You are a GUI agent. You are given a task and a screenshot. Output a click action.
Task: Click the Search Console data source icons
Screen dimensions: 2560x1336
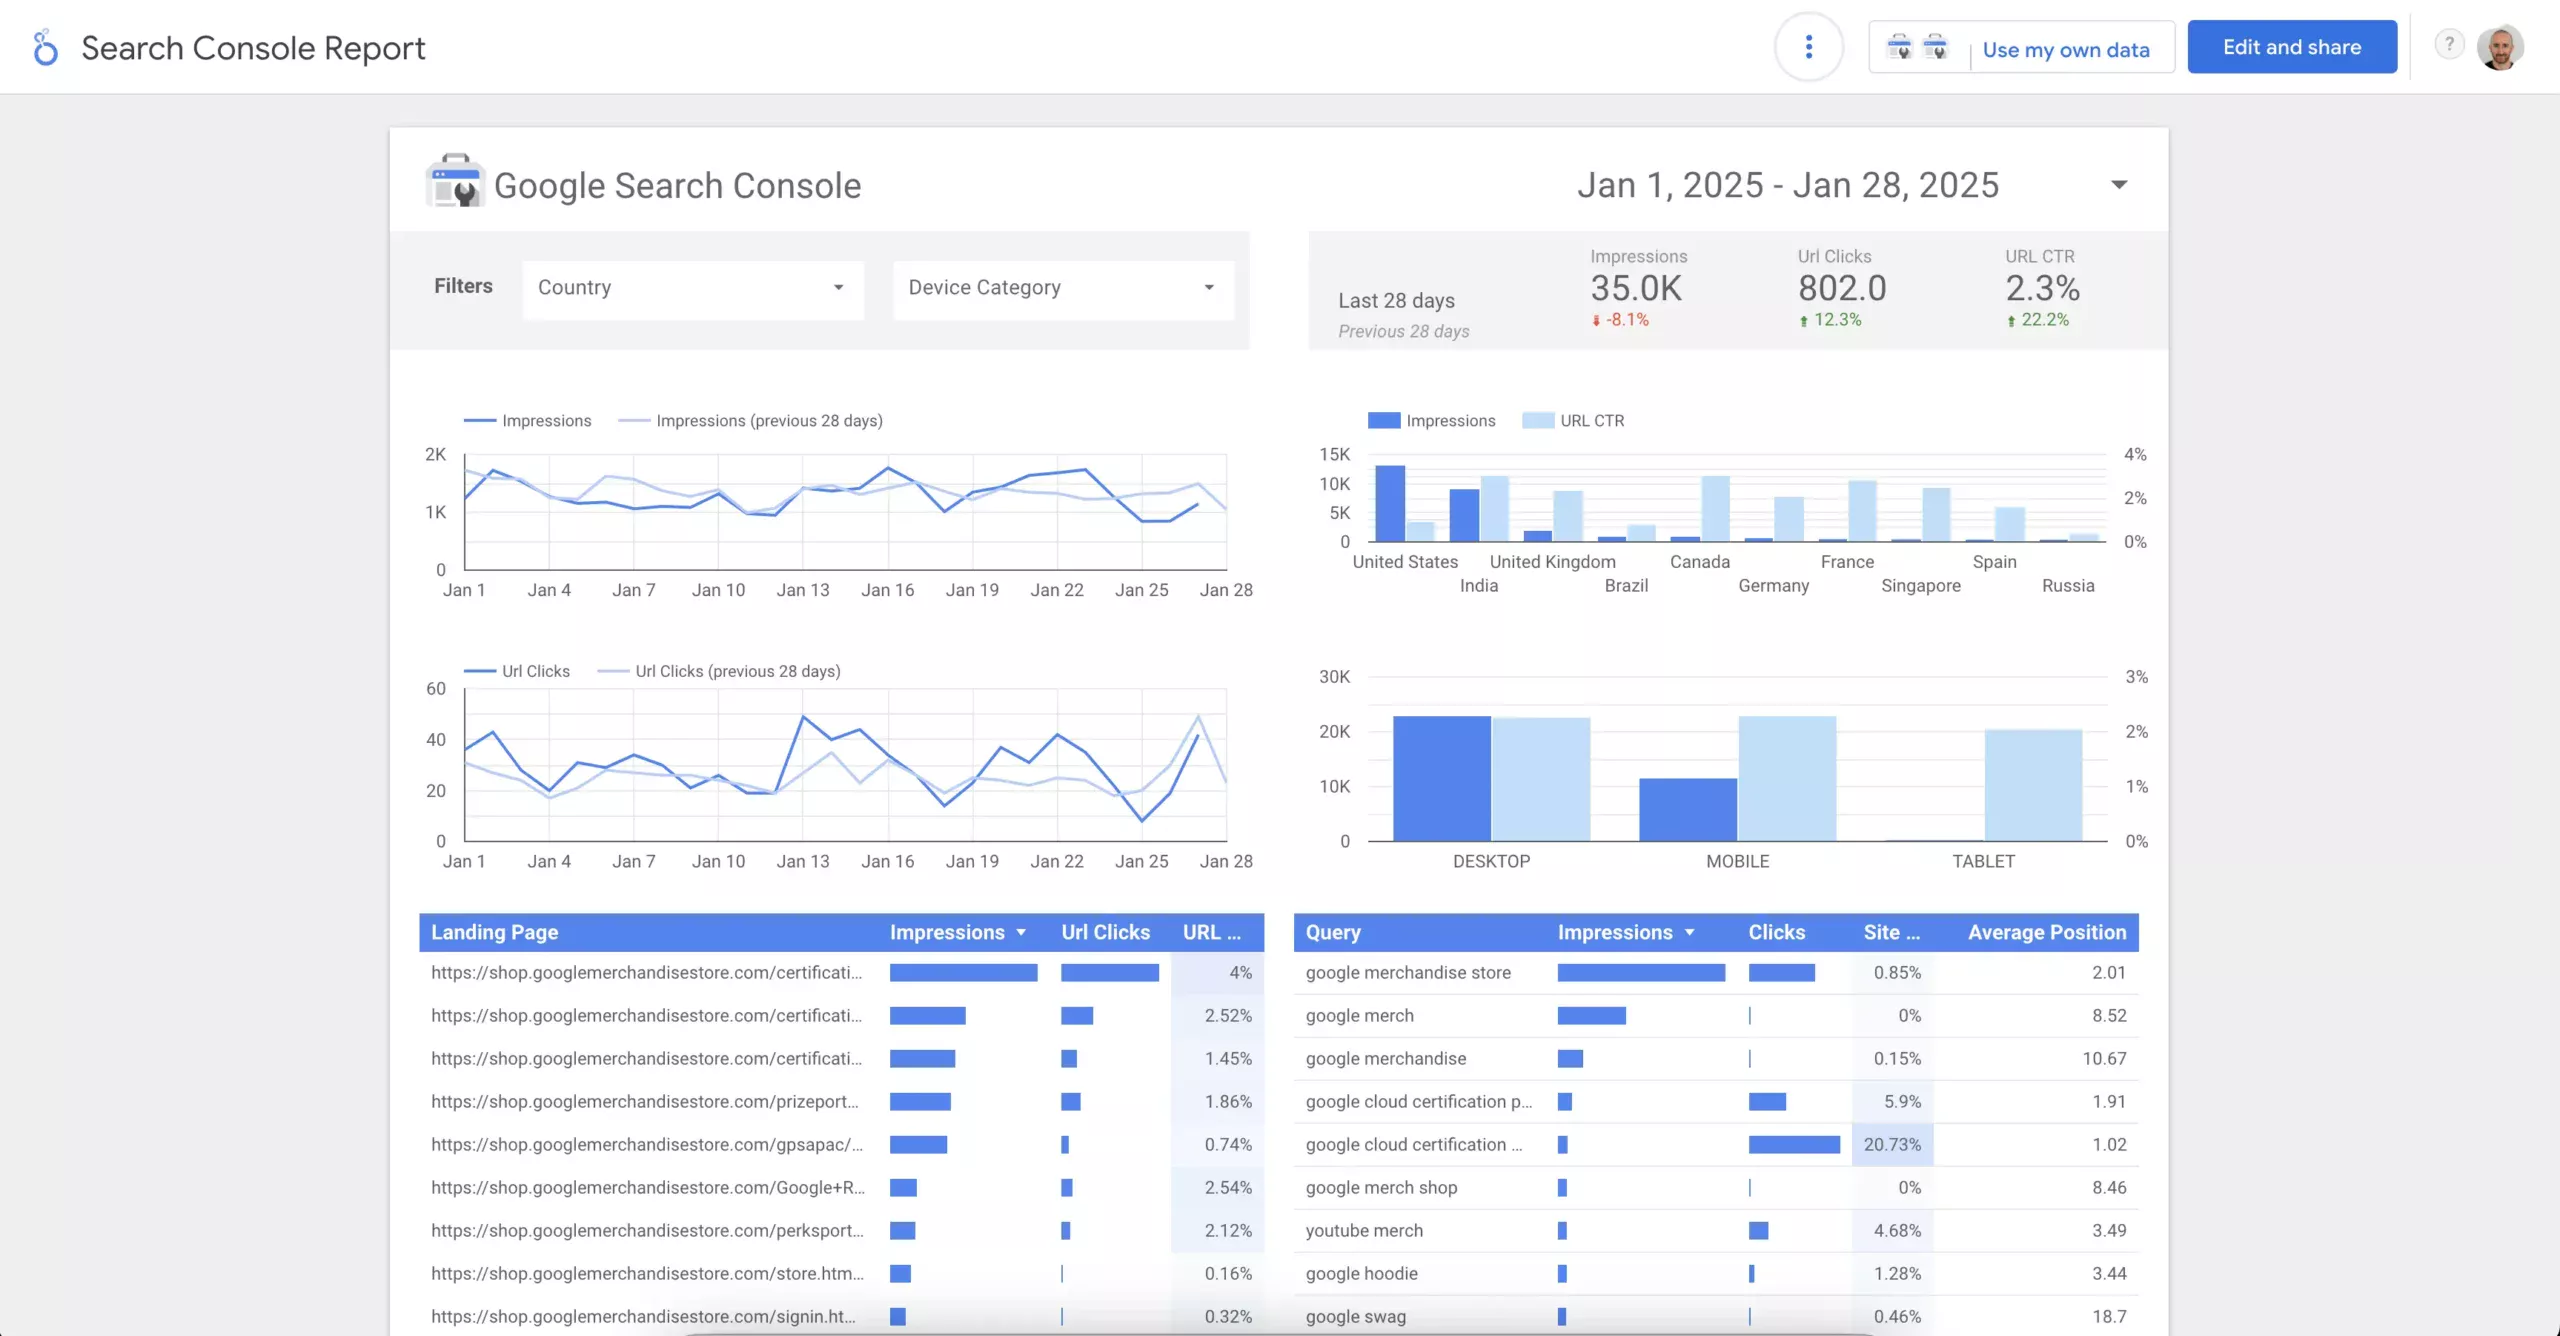[x=1917, y=47]
